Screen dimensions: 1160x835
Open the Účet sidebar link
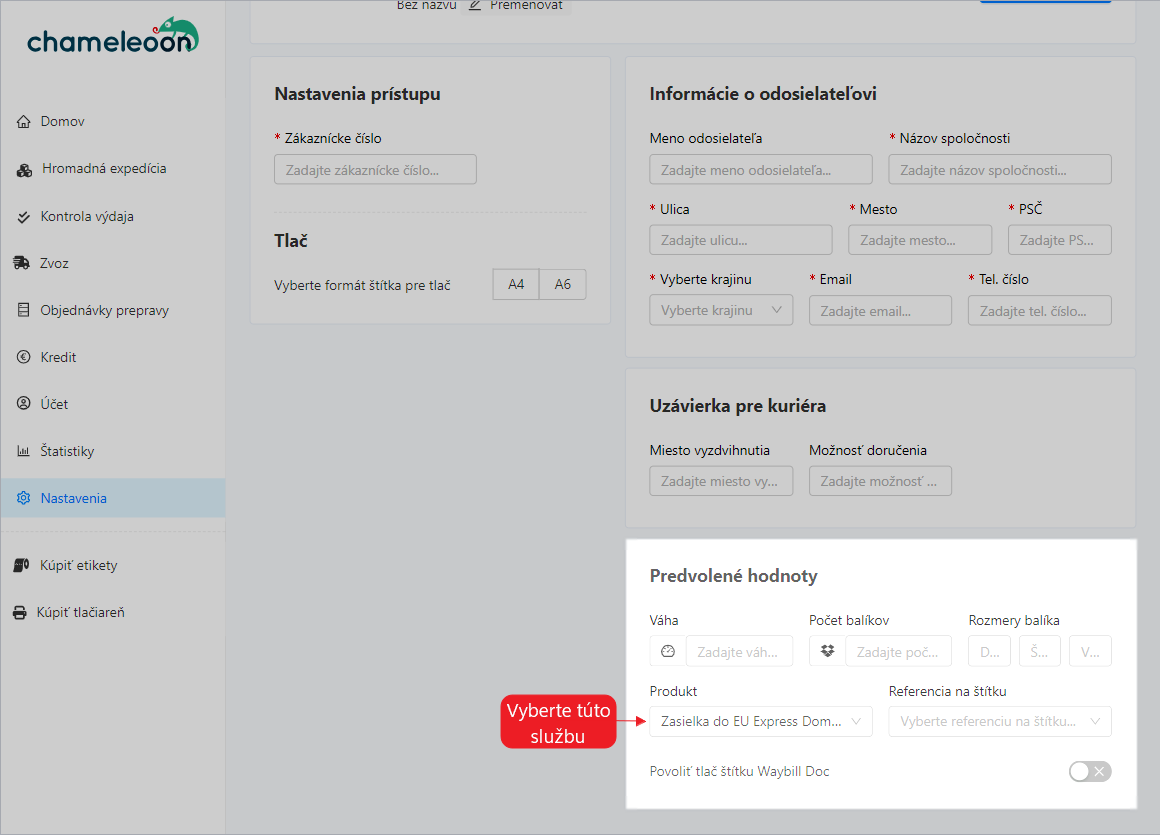[54, 404]
